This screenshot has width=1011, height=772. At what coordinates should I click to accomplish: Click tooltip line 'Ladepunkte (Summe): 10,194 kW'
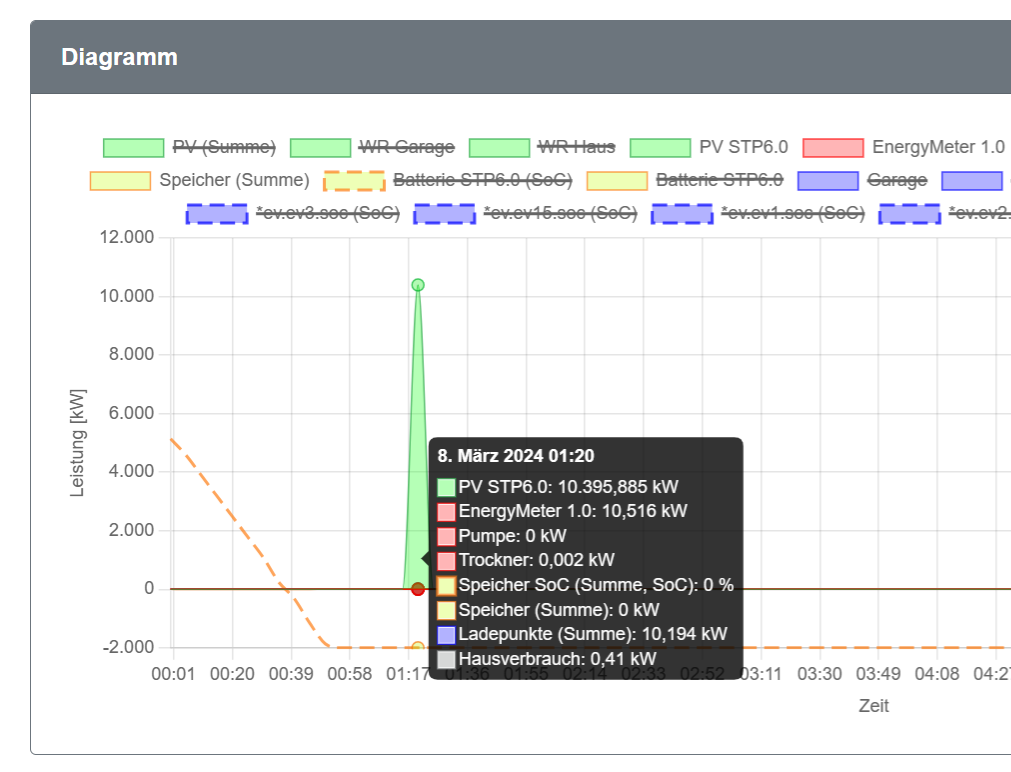593,635
